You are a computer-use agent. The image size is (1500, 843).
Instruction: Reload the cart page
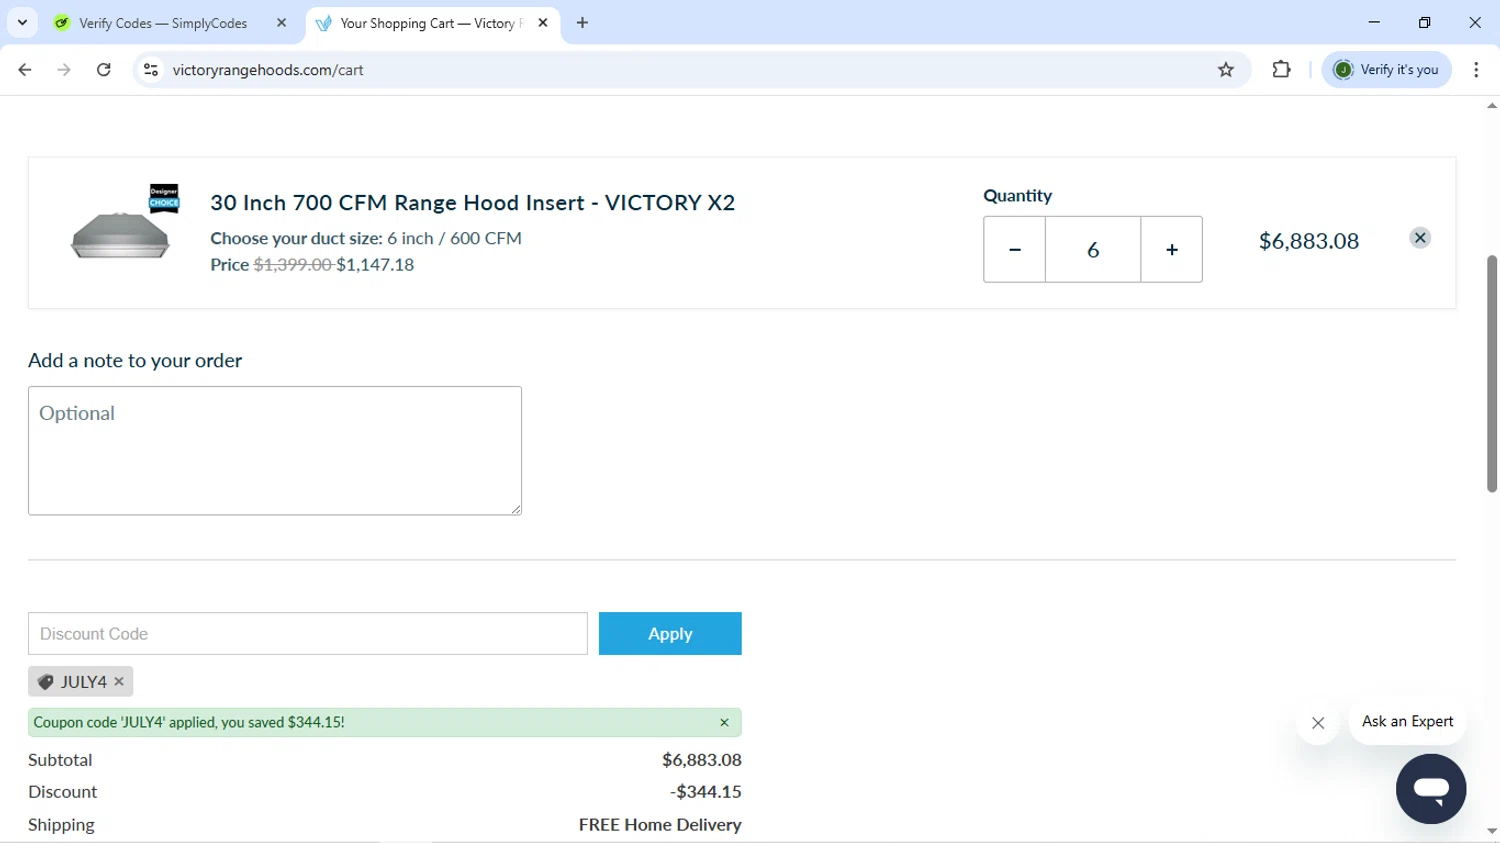click(x=104, y=70)
